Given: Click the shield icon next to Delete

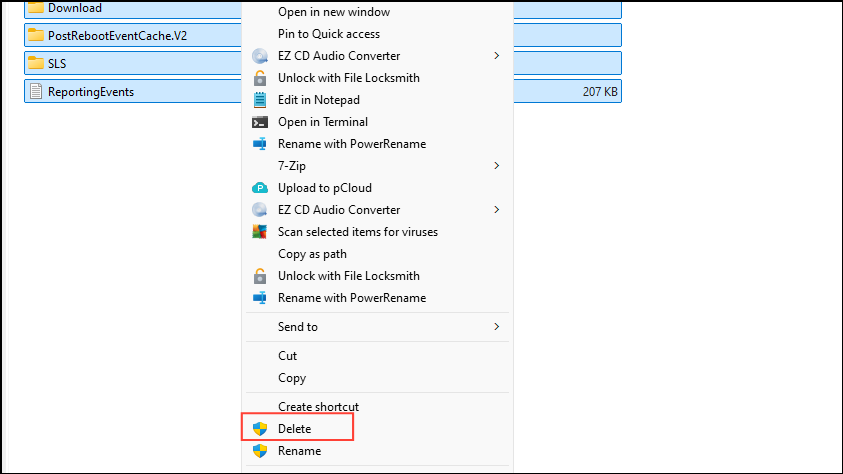Looking at the screenshot, I should [260, 429].
